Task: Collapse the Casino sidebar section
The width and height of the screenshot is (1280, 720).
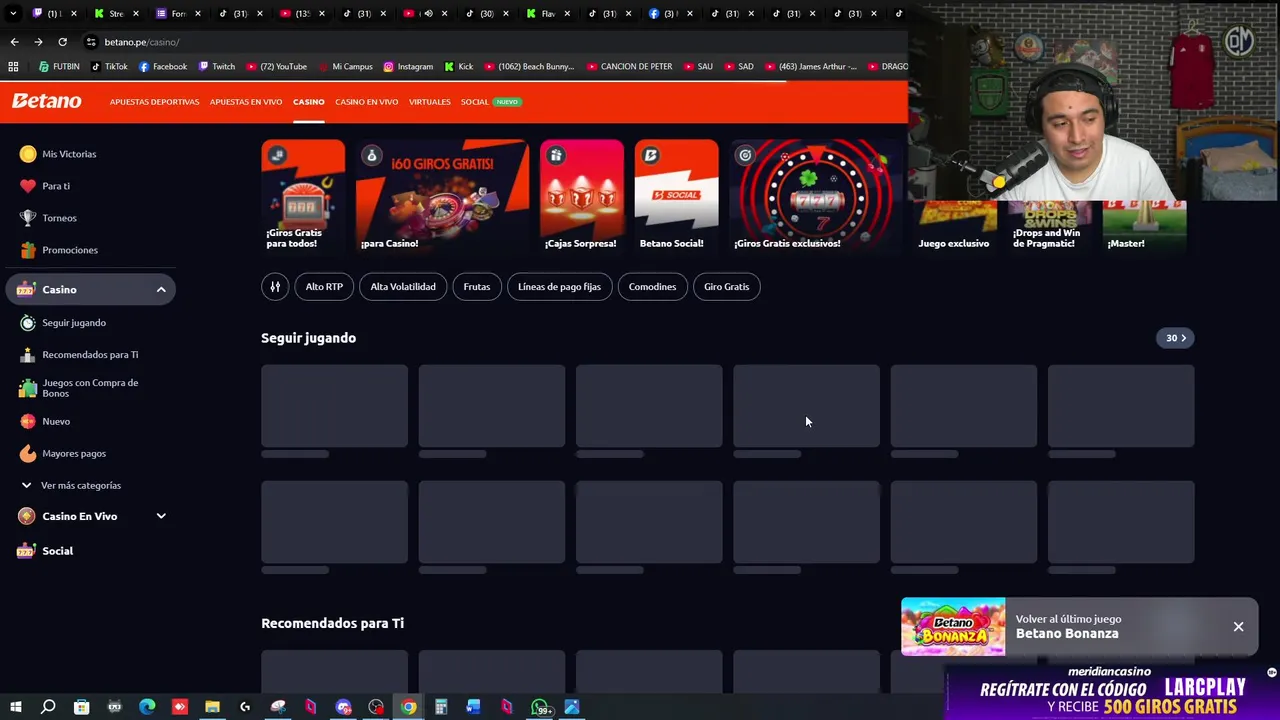Action: tap(161, 290)
